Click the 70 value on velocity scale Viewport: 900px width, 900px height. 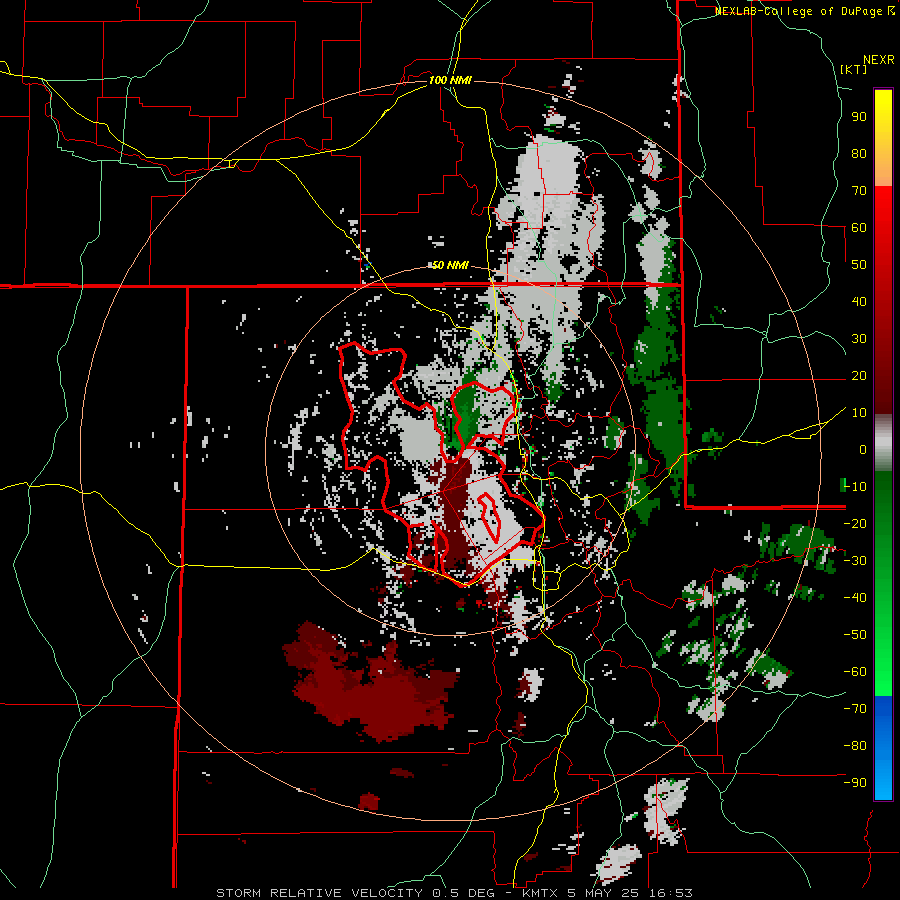pos(859,191)
